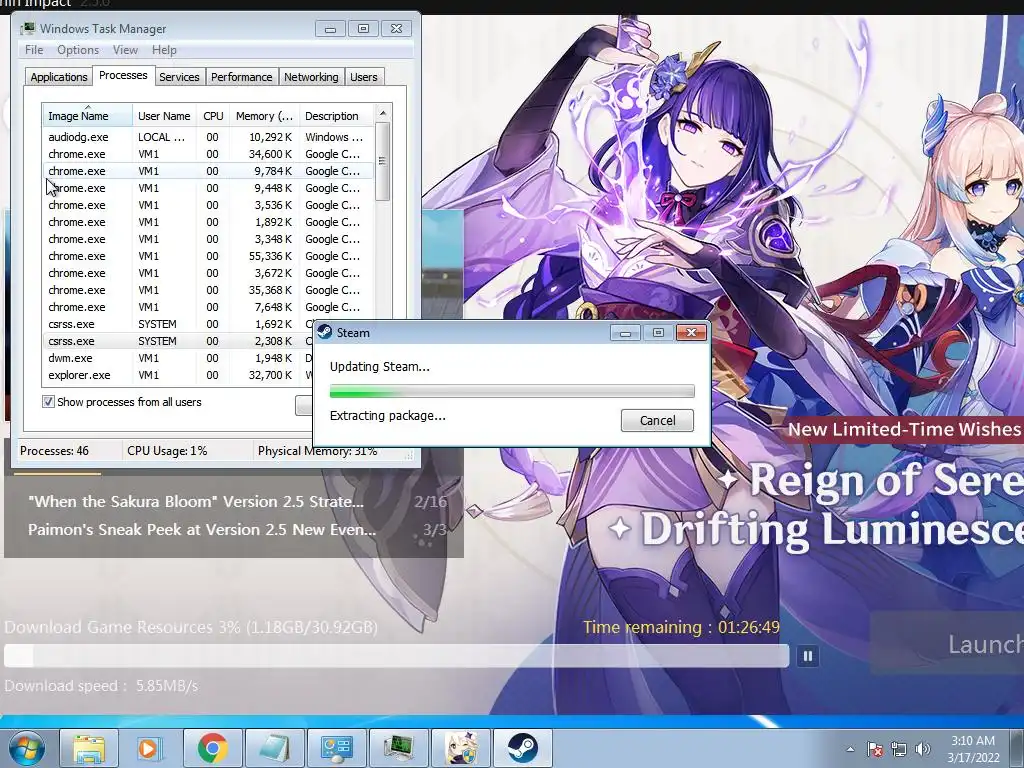1024x768 pixels.
Task: Select csrss.exe using 2,308 K memory
Action: point(178,341)
